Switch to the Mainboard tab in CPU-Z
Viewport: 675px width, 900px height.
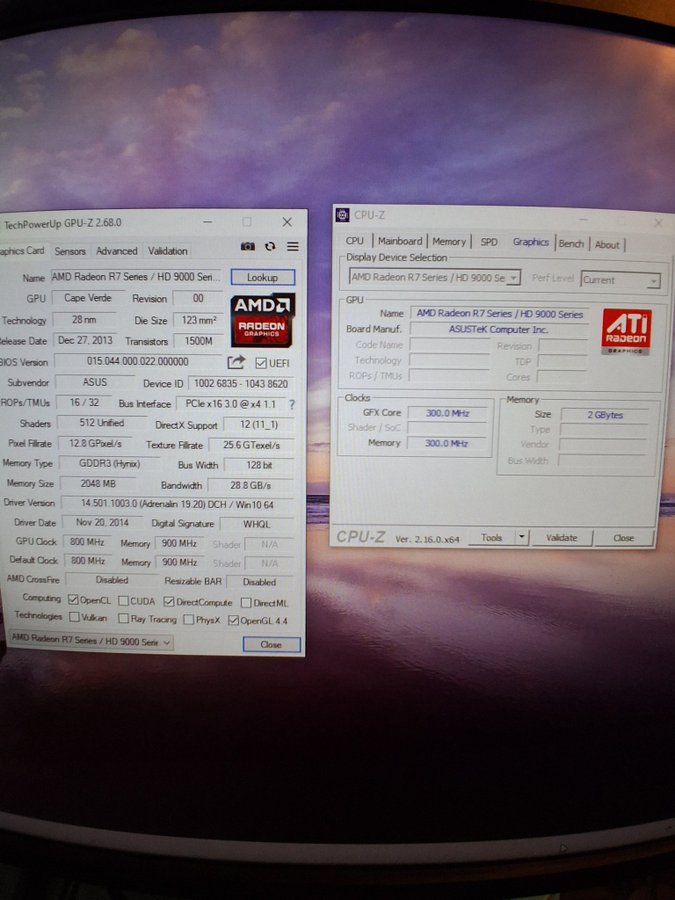[399, 241]
